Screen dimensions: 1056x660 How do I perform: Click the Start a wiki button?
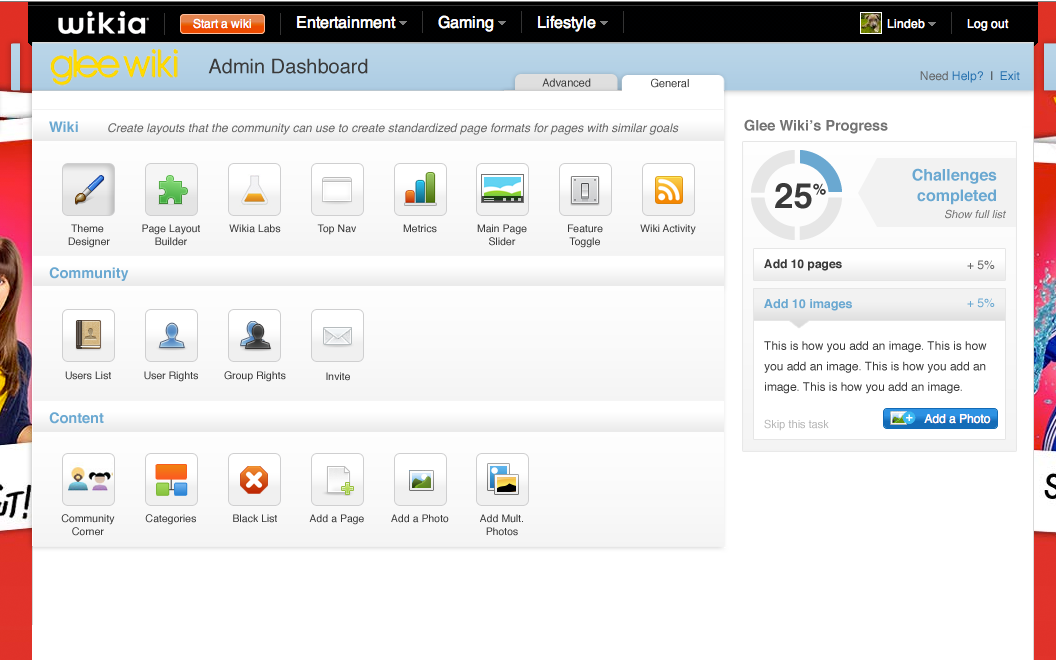tap(222, 24)
